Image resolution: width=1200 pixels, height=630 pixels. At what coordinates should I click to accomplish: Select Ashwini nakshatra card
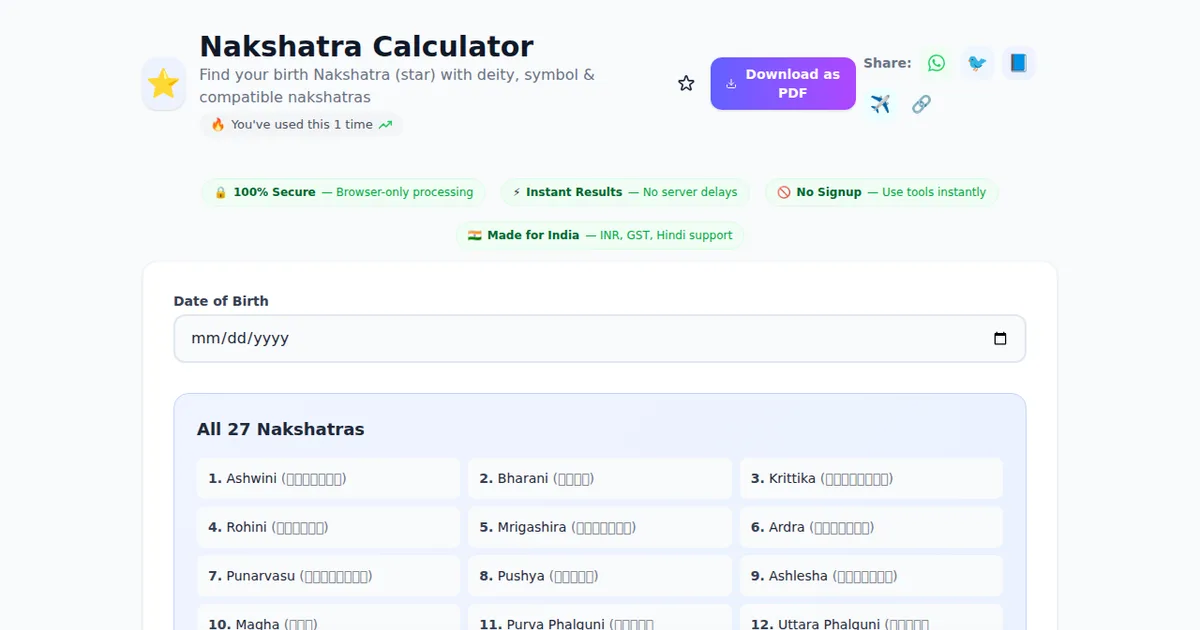tap(328, 479)
